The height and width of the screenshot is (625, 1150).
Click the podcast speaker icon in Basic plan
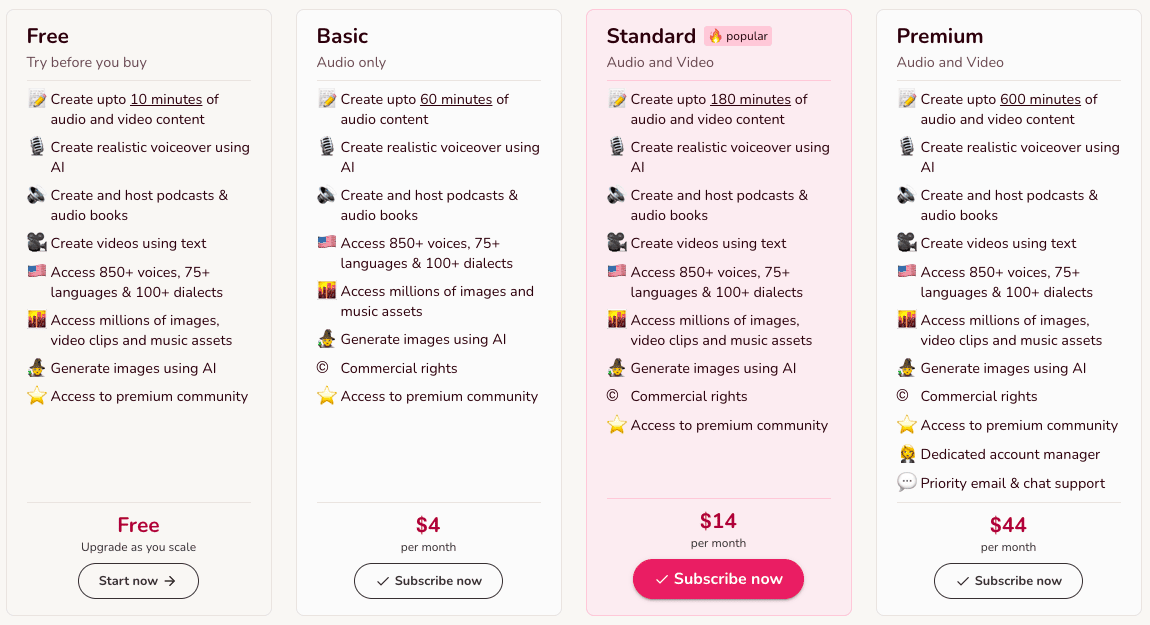point(326,195)
